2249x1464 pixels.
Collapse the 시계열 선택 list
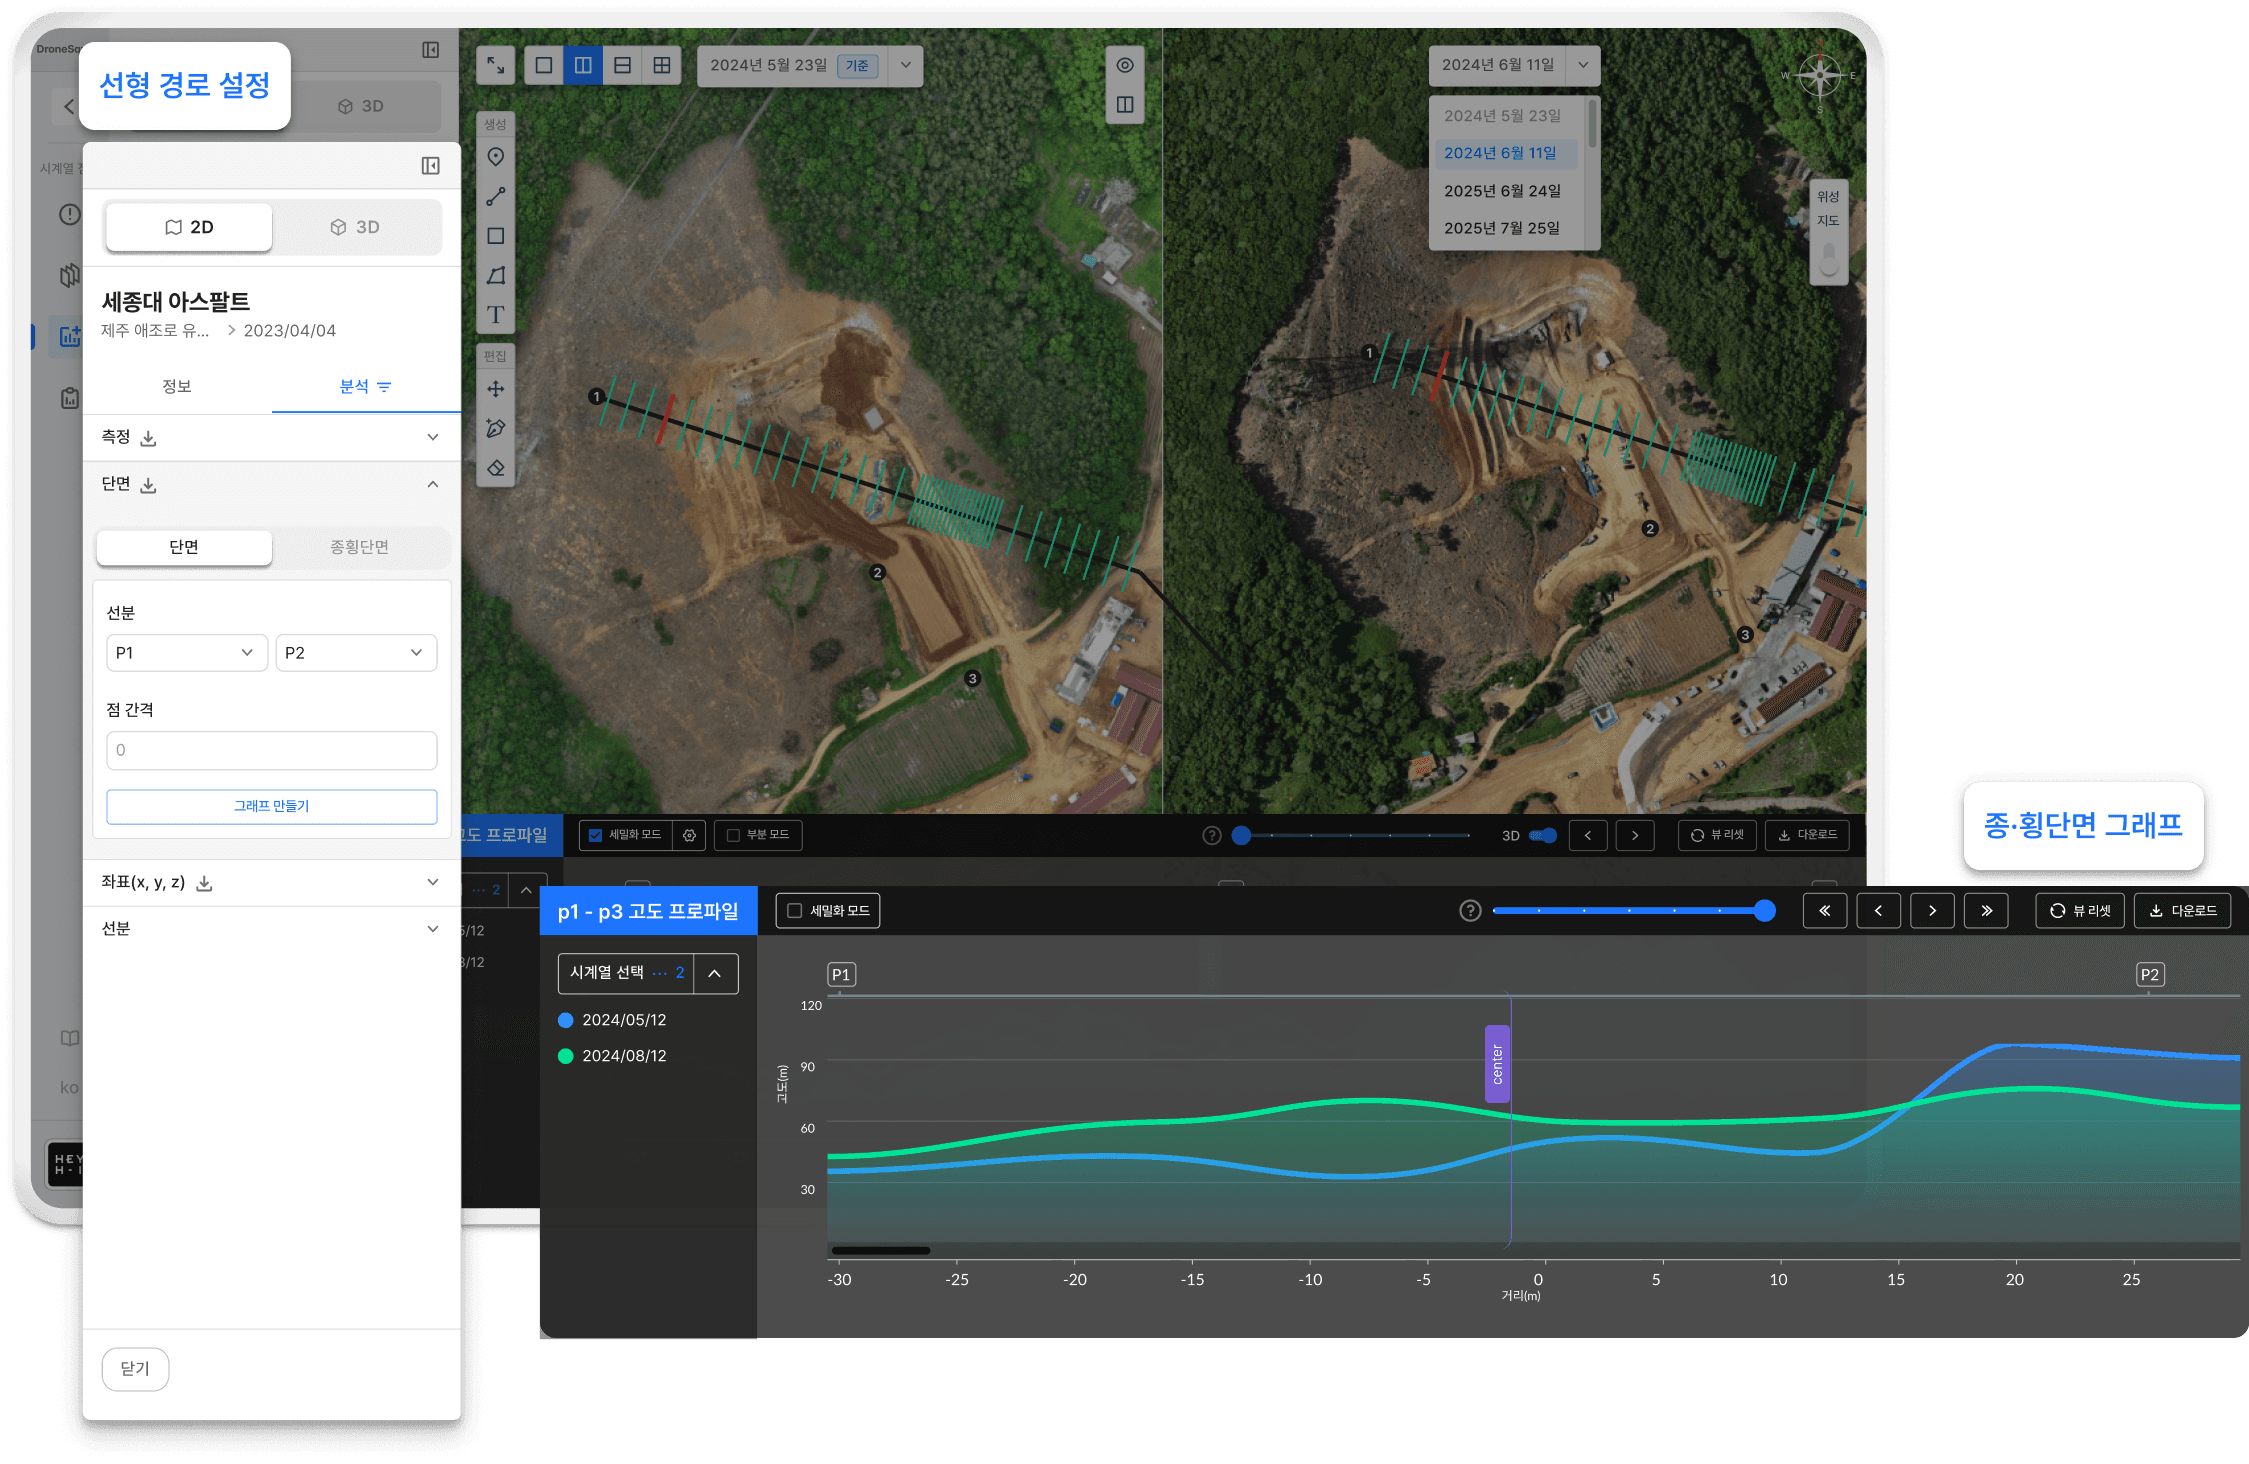coord(715,973)
